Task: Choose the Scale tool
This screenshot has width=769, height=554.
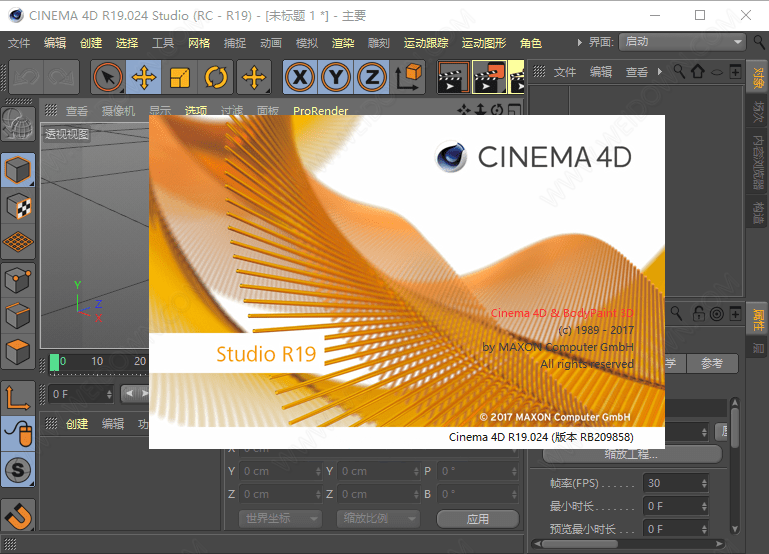Action: (x=180, y=77)
